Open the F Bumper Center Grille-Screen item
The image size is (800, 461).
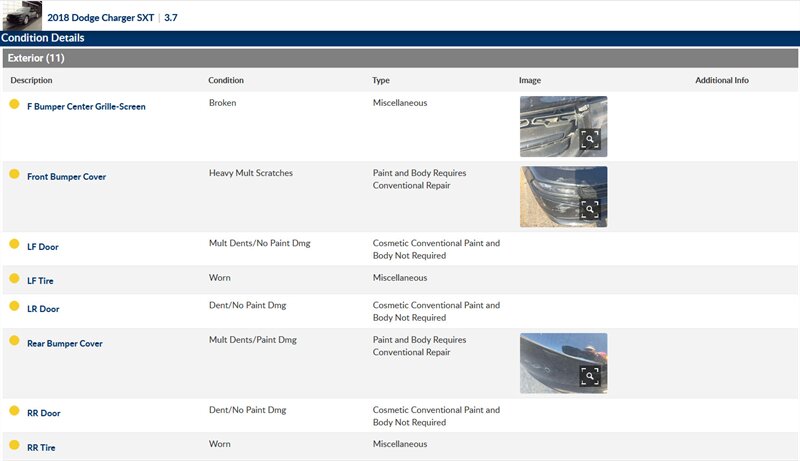[x=86, y=106]
